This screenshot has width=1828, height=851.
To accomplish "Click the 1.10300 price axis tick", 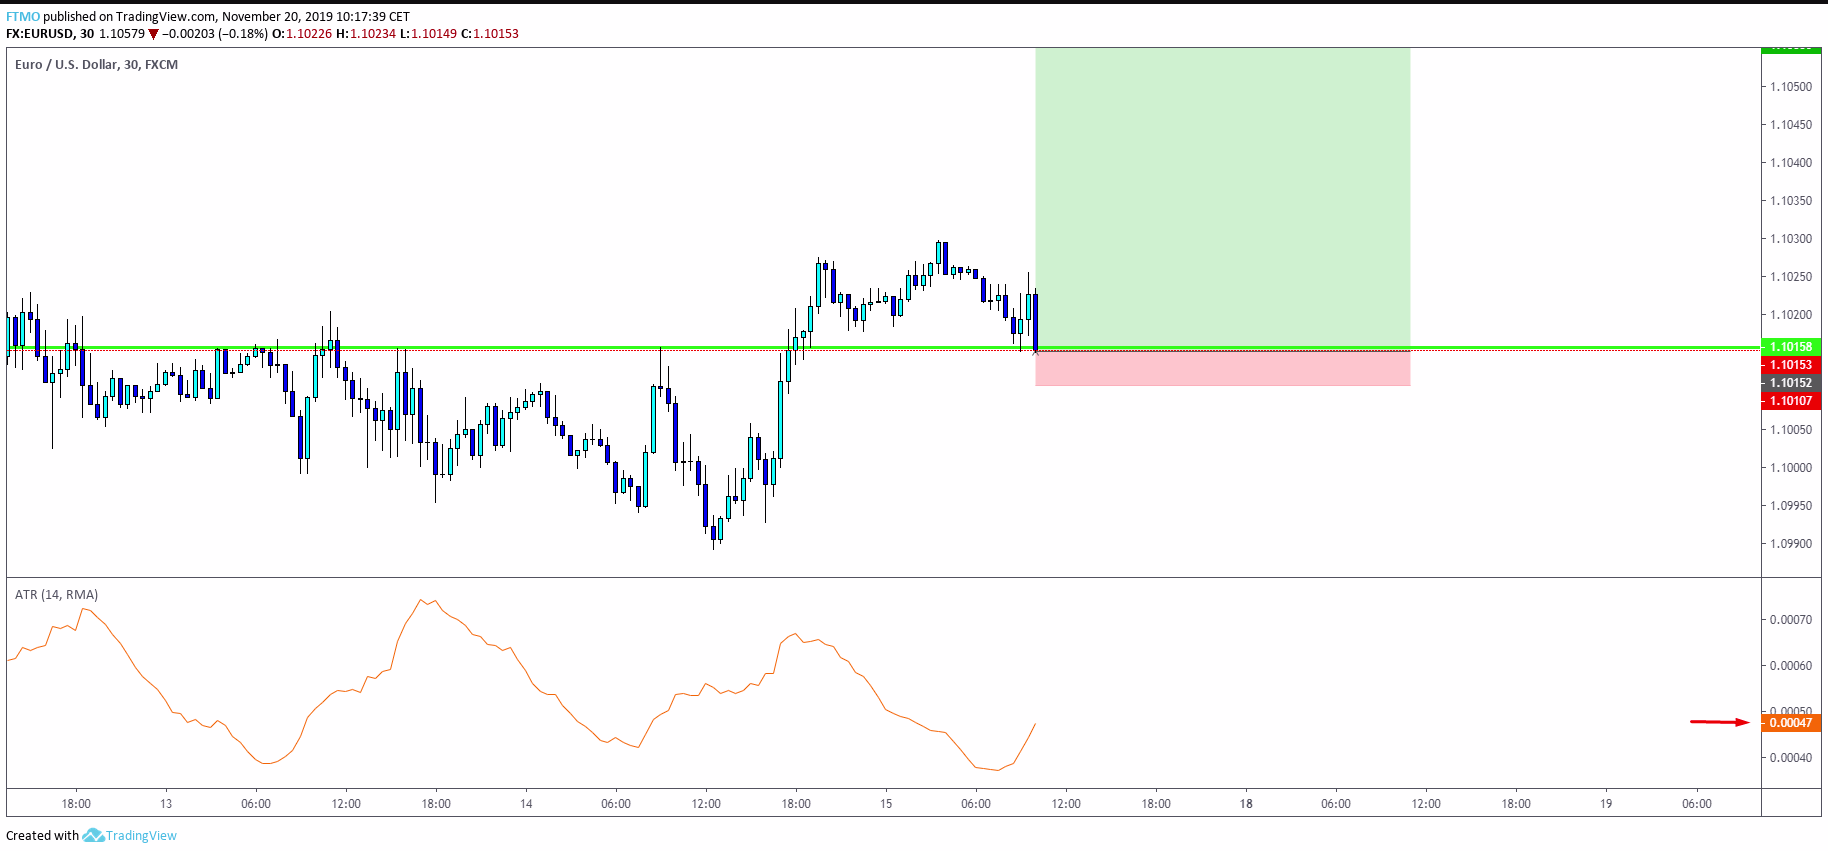I will pyautogui.click(x=1790, y=239).
